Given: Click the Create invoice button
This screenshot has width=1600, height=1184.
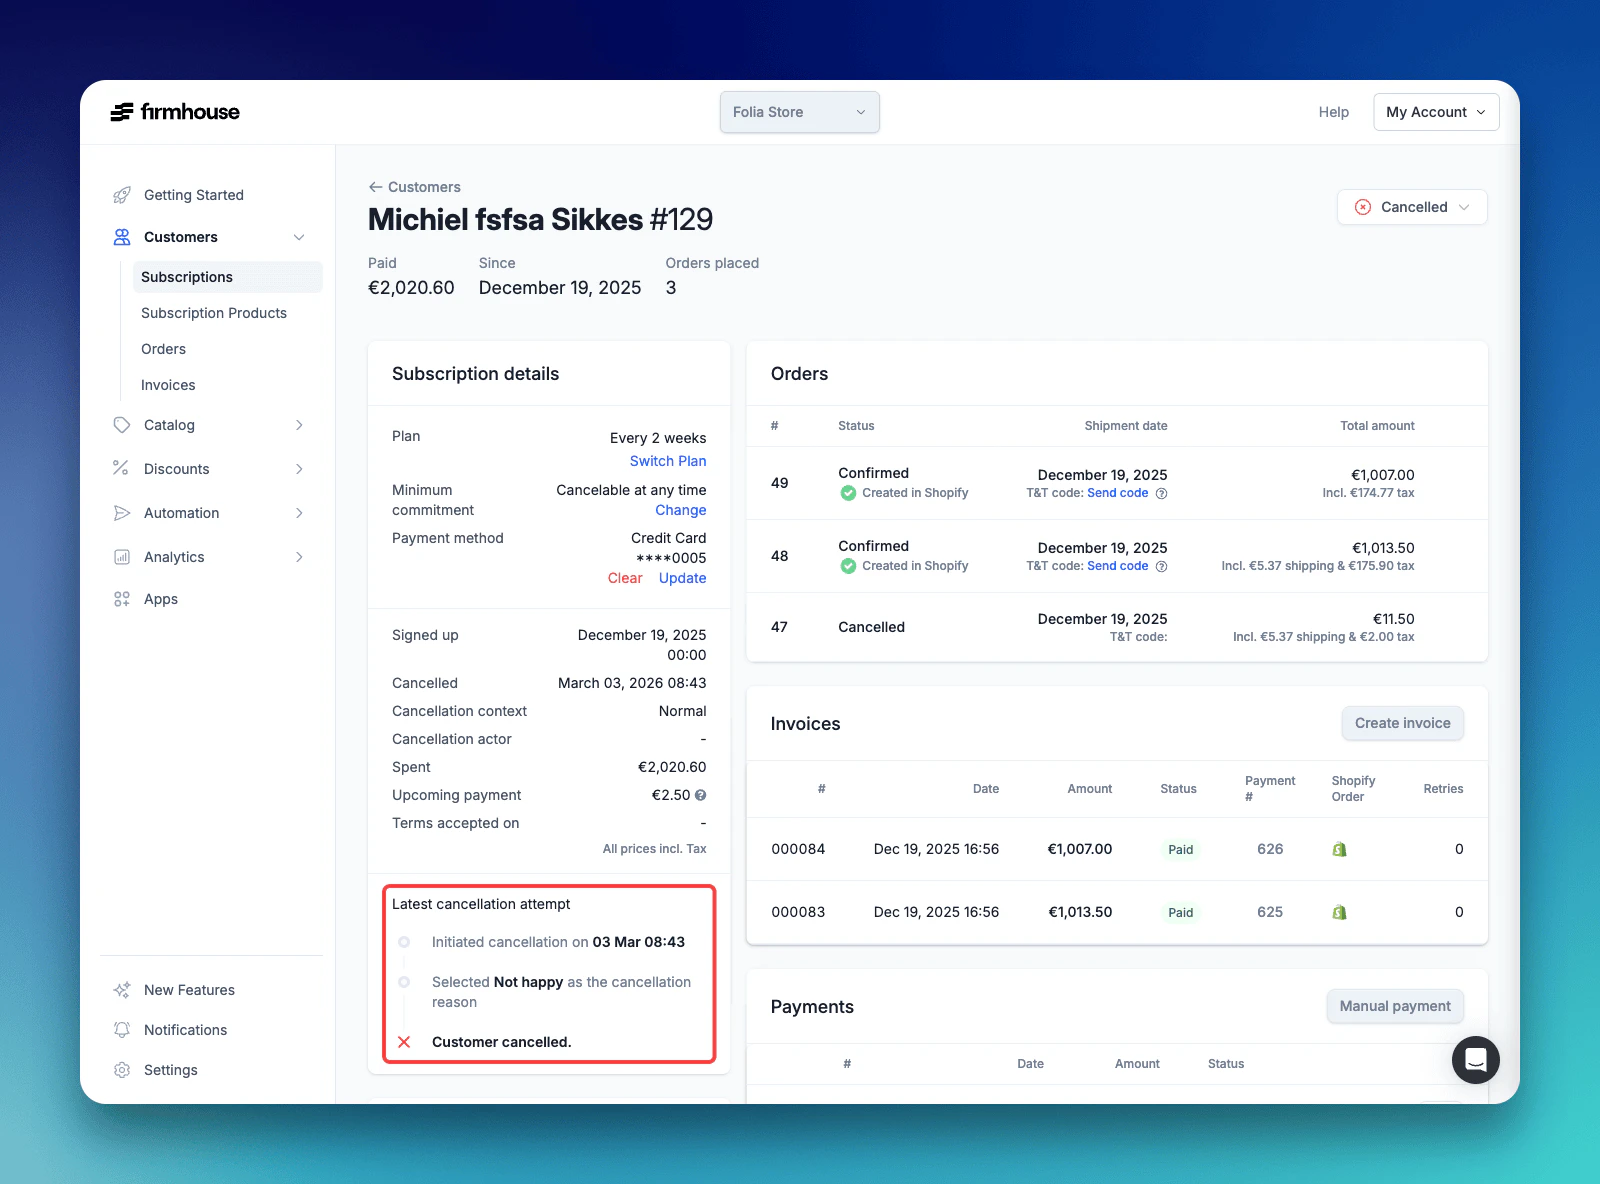Looking at the screenshot, I should click(x=1403, y=723).
